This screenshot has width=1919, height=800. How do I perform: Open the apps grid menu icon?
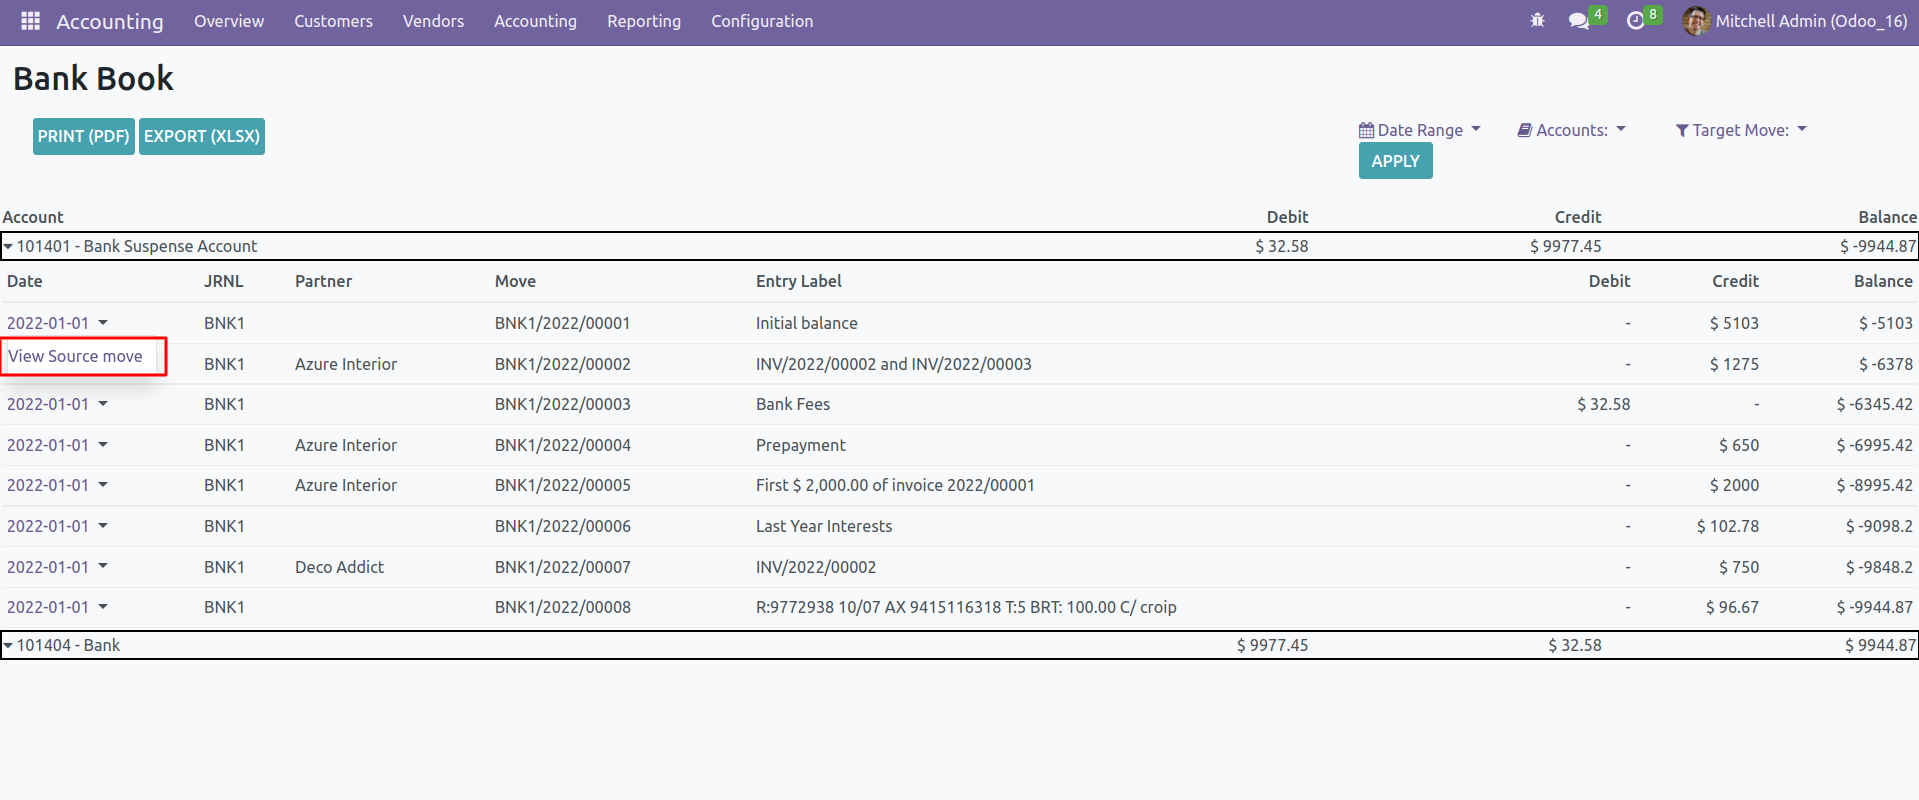(30, 21)
